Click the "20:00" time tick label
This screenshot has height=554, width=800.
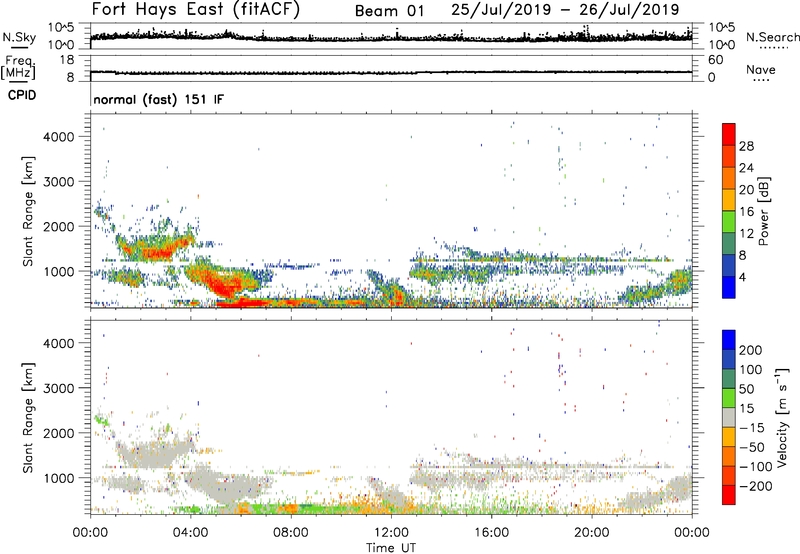pyautogui.click(x=591, y=533)
